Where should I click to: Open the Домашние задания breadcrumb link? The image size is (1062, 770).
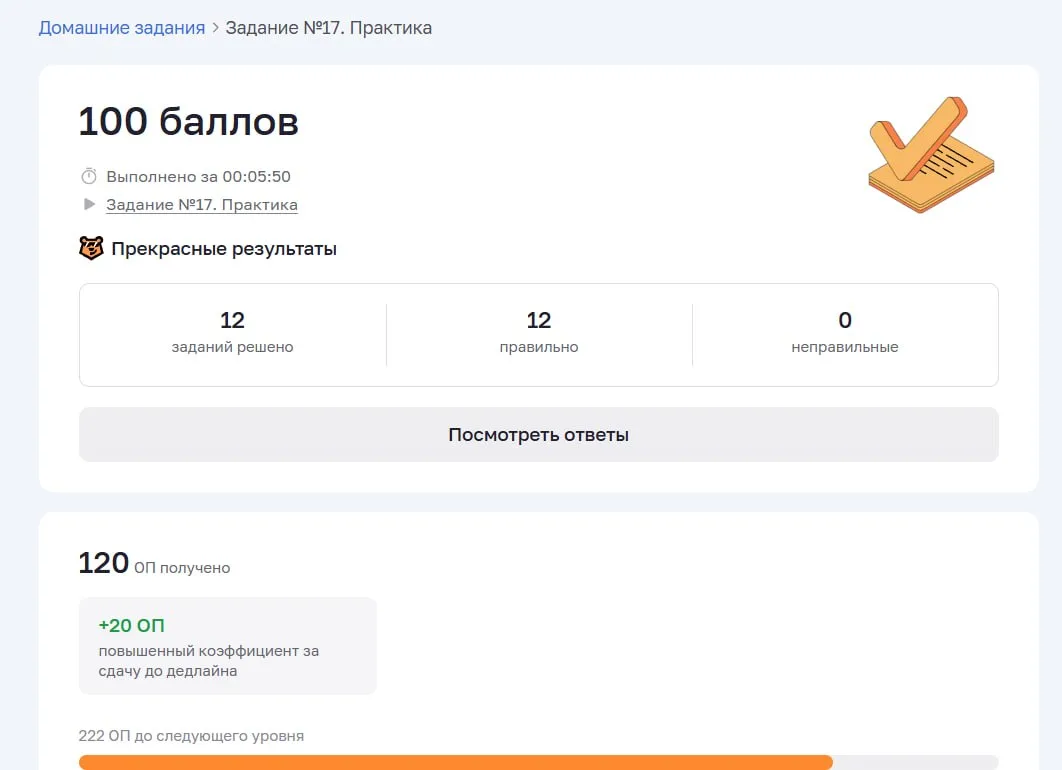122,28
